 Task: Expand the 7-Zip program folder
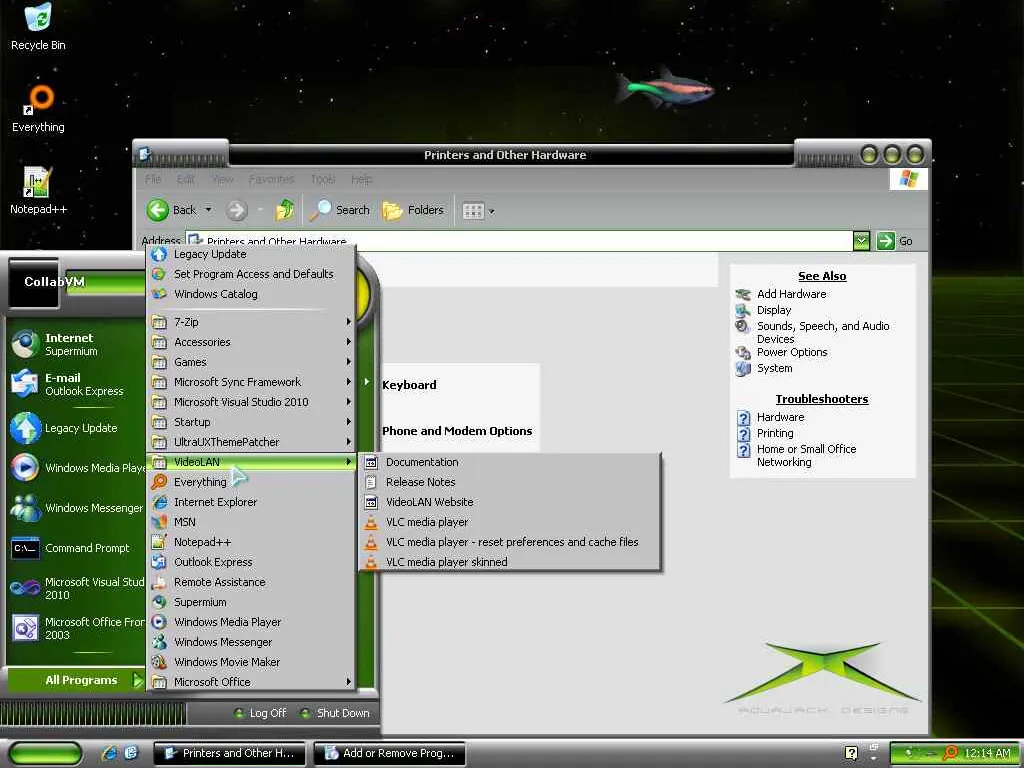(251, 322)
